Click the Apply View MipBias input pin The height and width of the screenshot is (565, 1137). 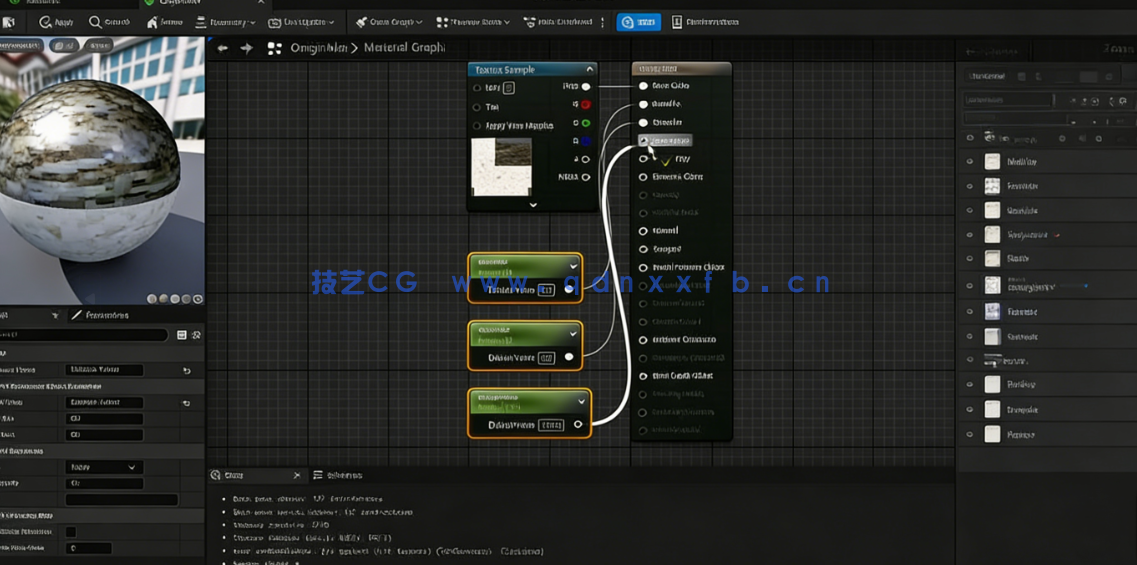pos(476,125)
